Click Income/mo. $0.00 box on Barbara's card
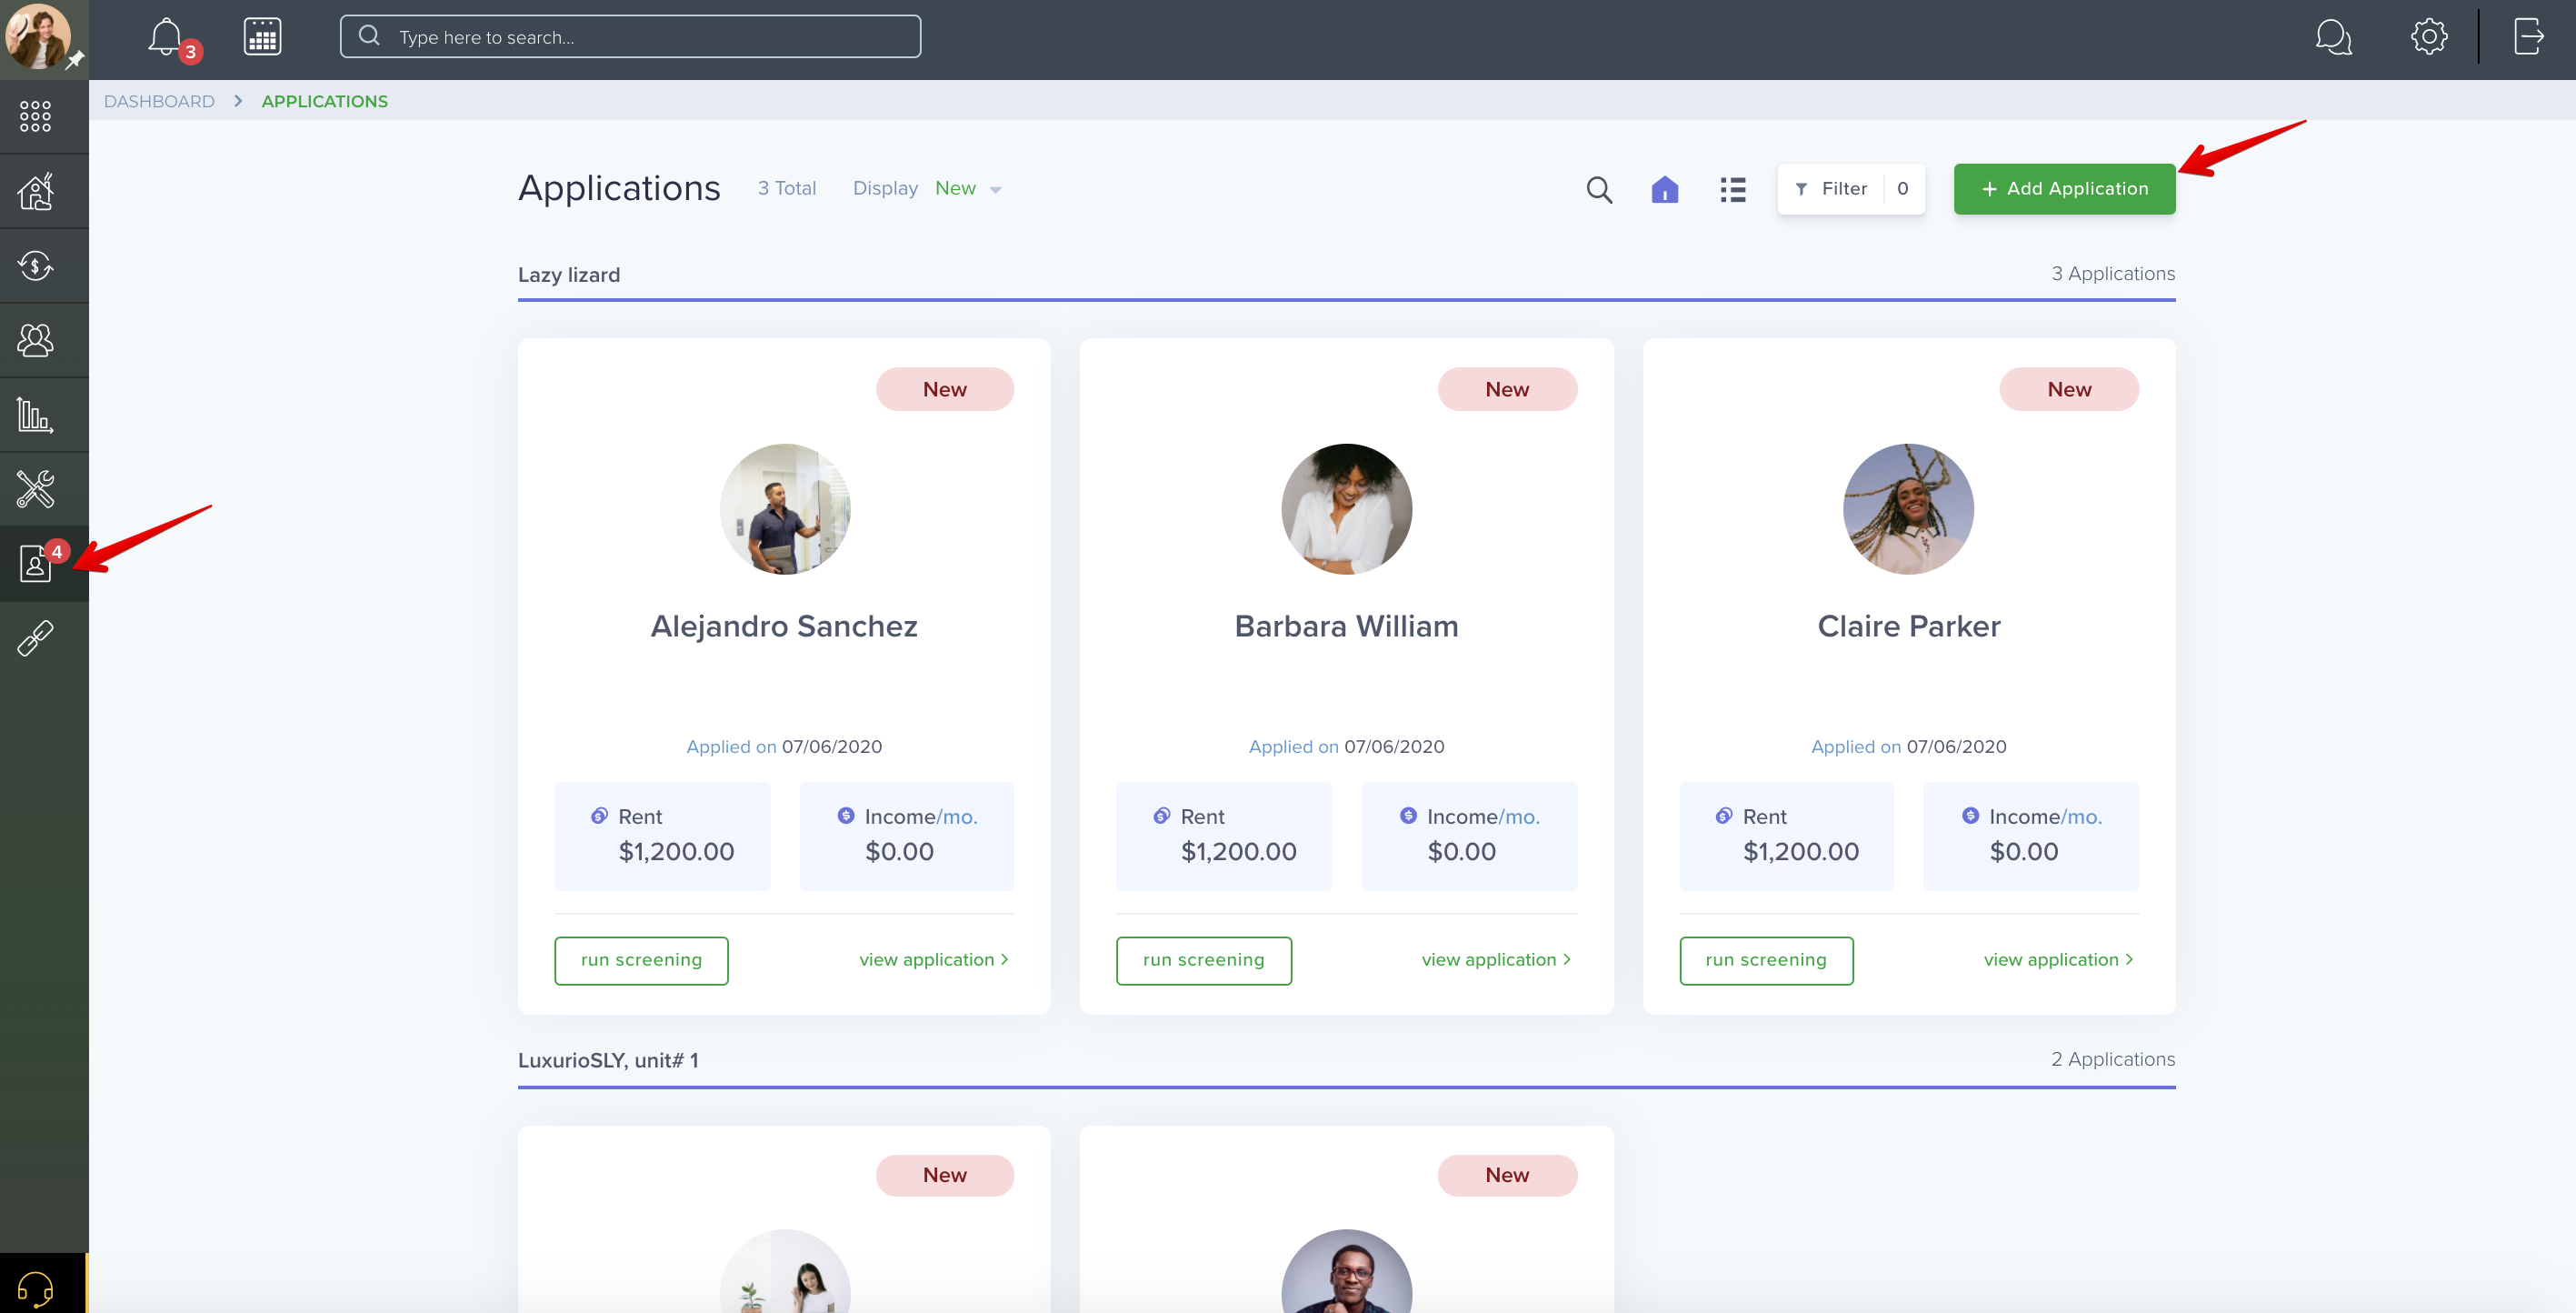 1469,836
